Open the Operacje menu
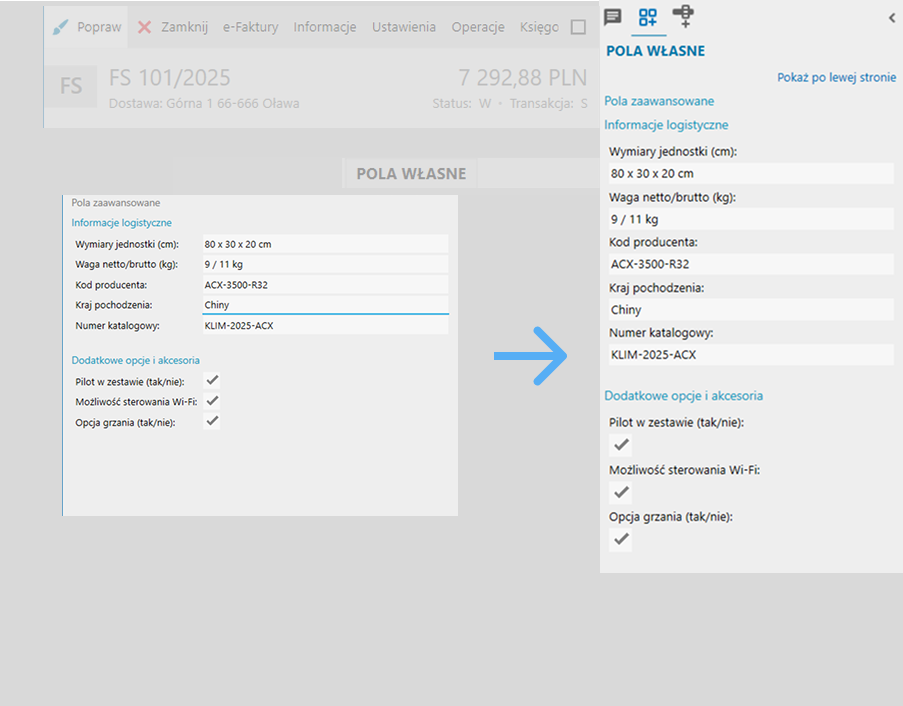Screen dimensions: 903x706 477,27
